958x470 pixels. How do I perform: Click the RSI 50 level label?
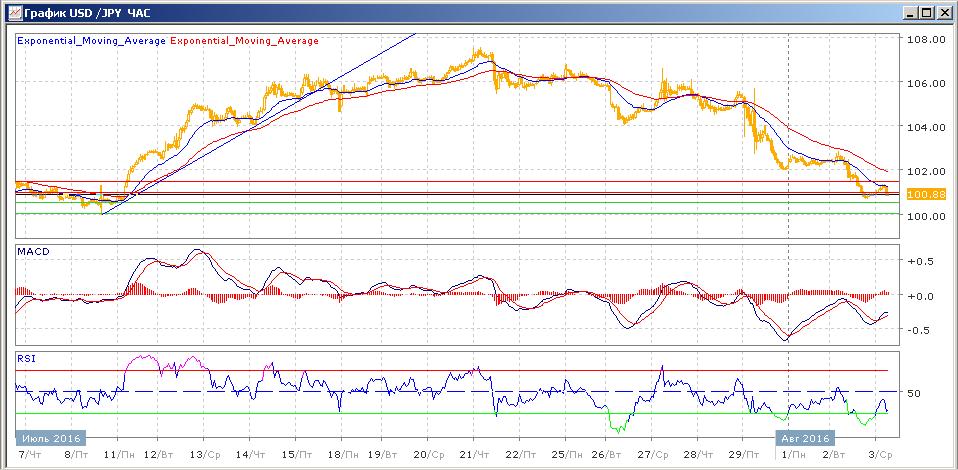(914, 393)
